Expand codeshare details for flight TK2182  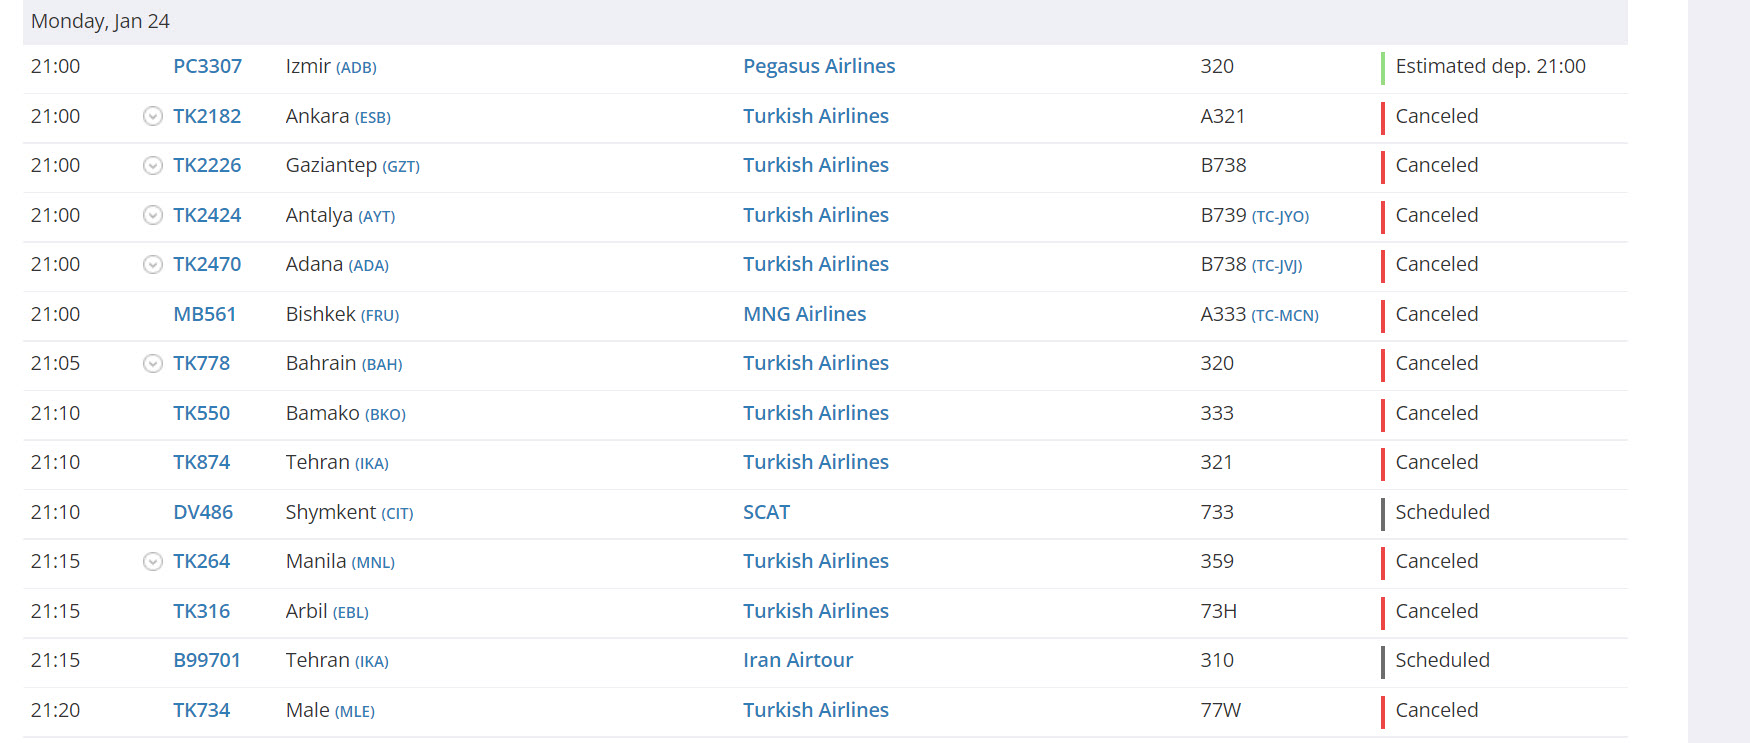152,116
